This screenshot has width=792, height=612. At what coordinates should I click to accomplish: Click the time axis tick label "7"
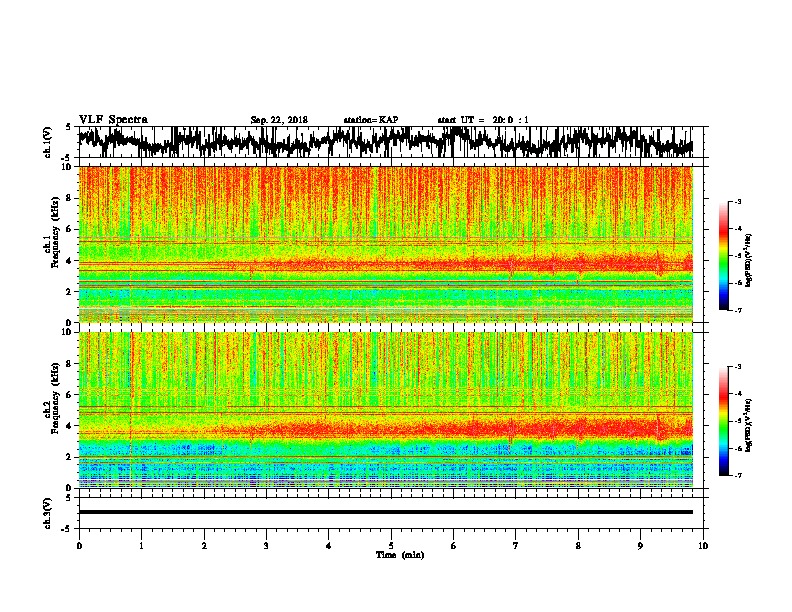516,546
